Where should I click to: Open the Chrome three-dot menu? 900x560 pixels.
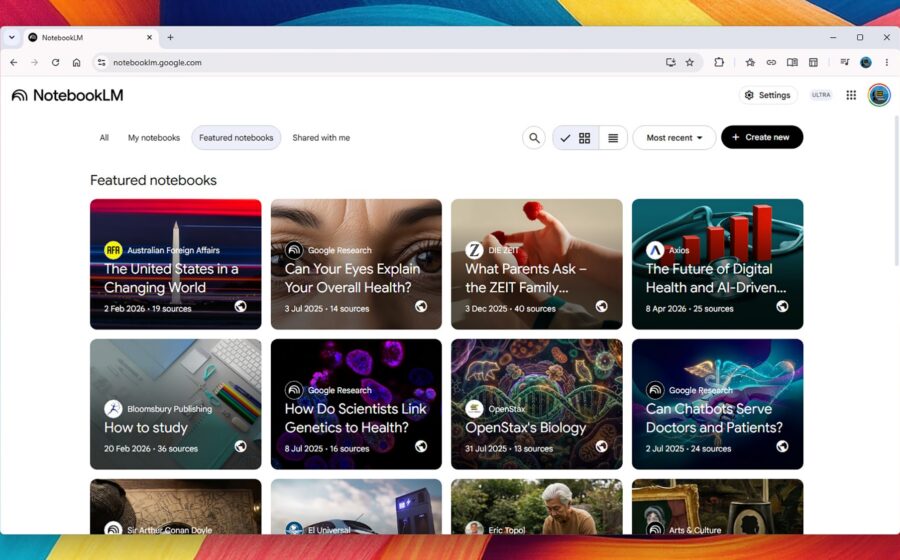887,63
